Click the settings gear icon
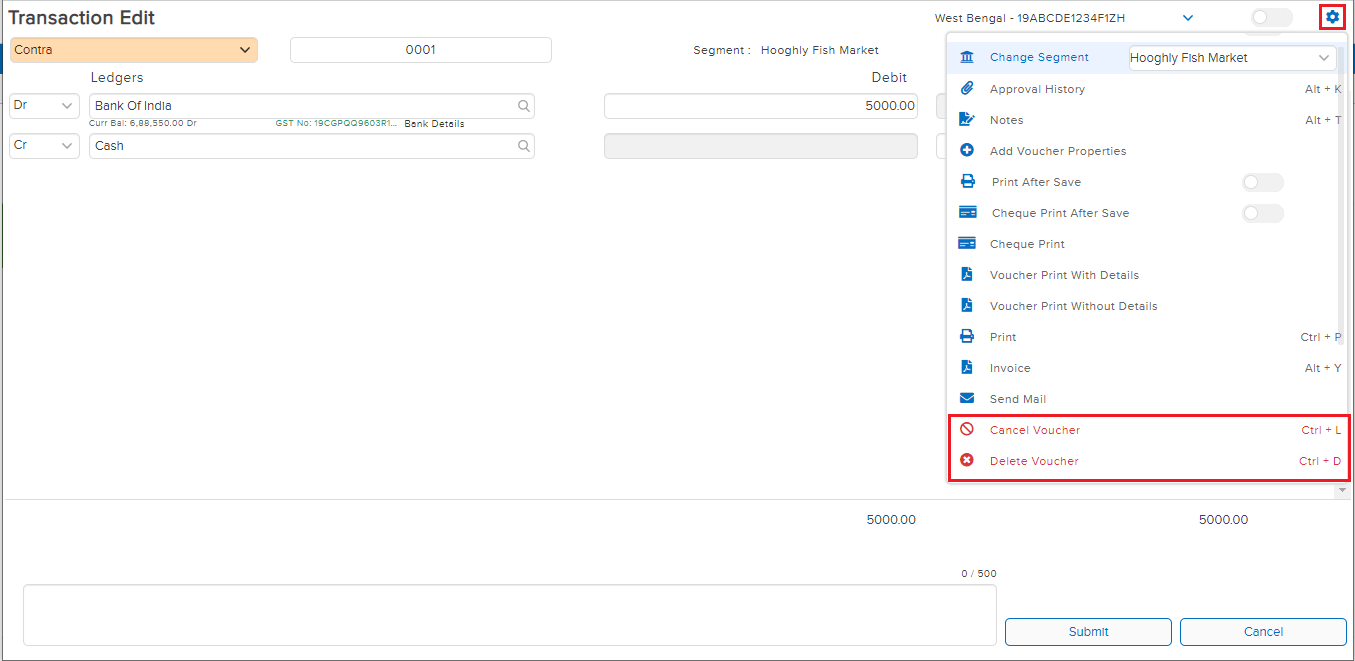This screenshot has width=1355, height=661. (x=1332, y=17)
